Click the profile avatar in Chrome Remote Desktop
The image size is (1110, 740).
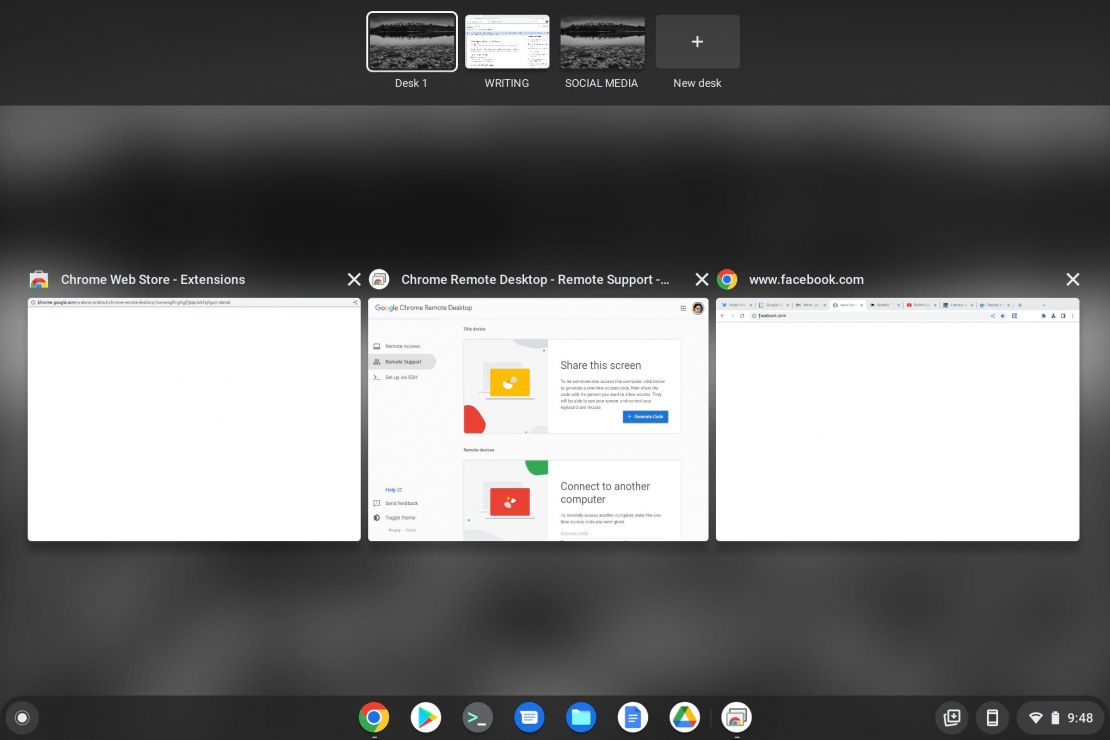click(698, 308)
